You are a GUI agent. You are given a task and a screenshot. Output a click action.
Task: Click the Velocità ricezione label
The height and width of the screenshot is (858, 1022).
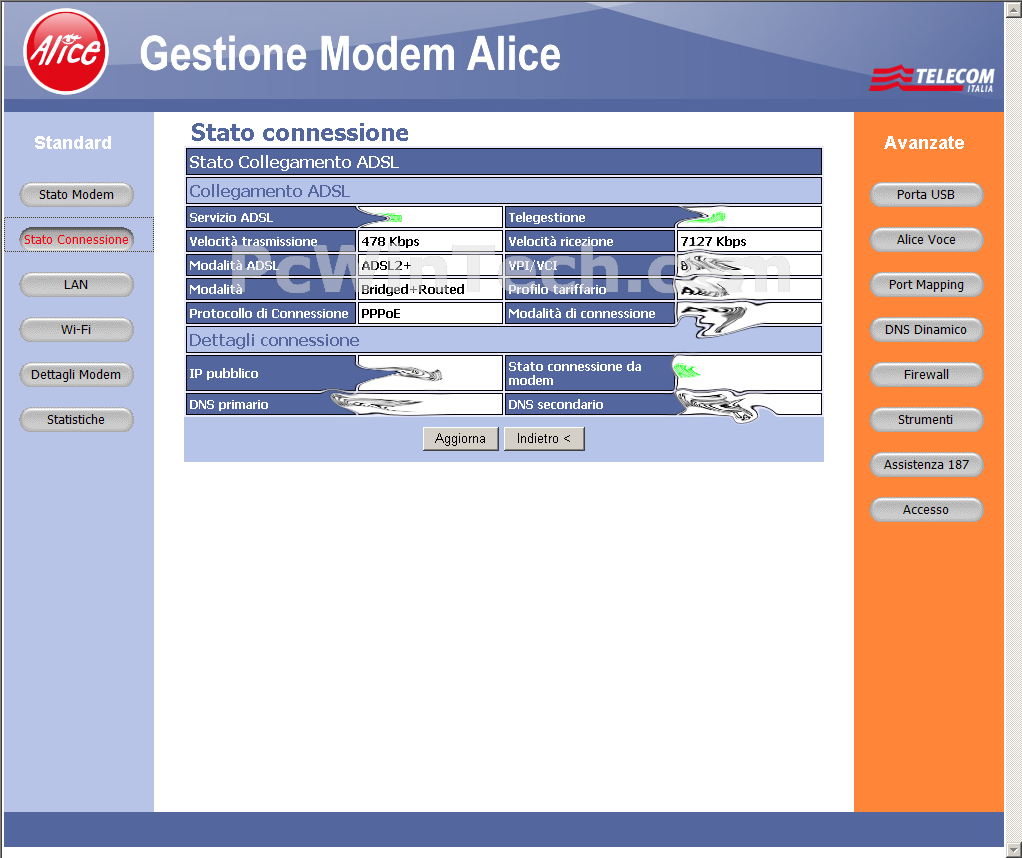coord(561,241)
